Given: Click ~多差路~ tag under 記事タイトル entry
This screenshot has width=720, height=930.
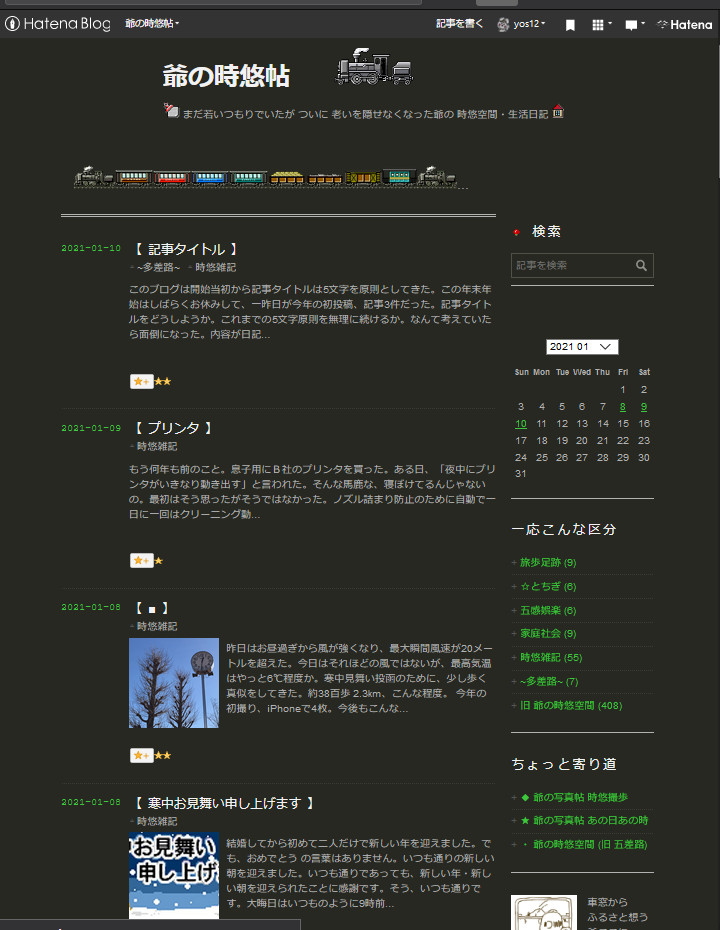Looking at the screenshot, I should coord(158,267).
